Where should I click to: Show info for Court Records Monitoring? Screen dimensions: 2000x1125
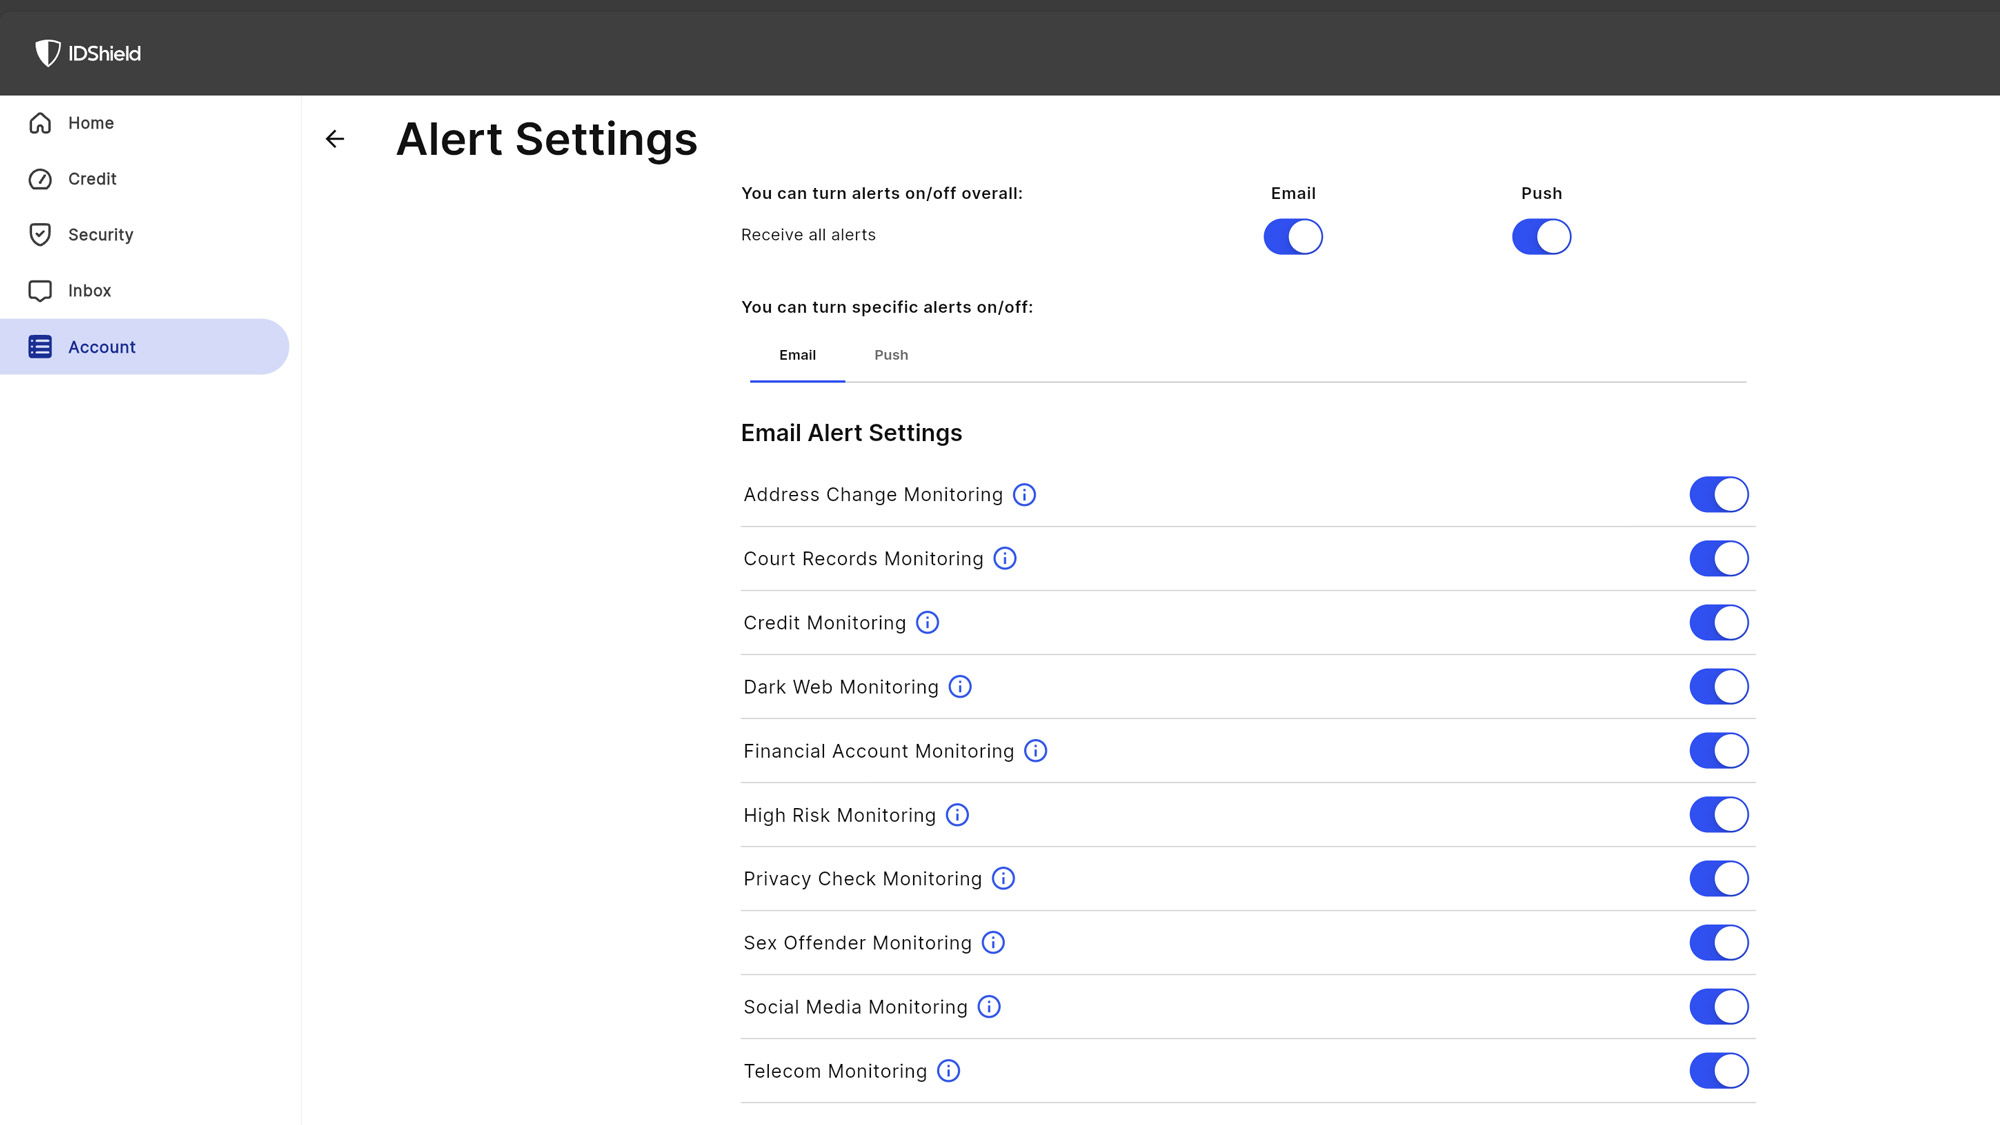(x=1005, y=559)
